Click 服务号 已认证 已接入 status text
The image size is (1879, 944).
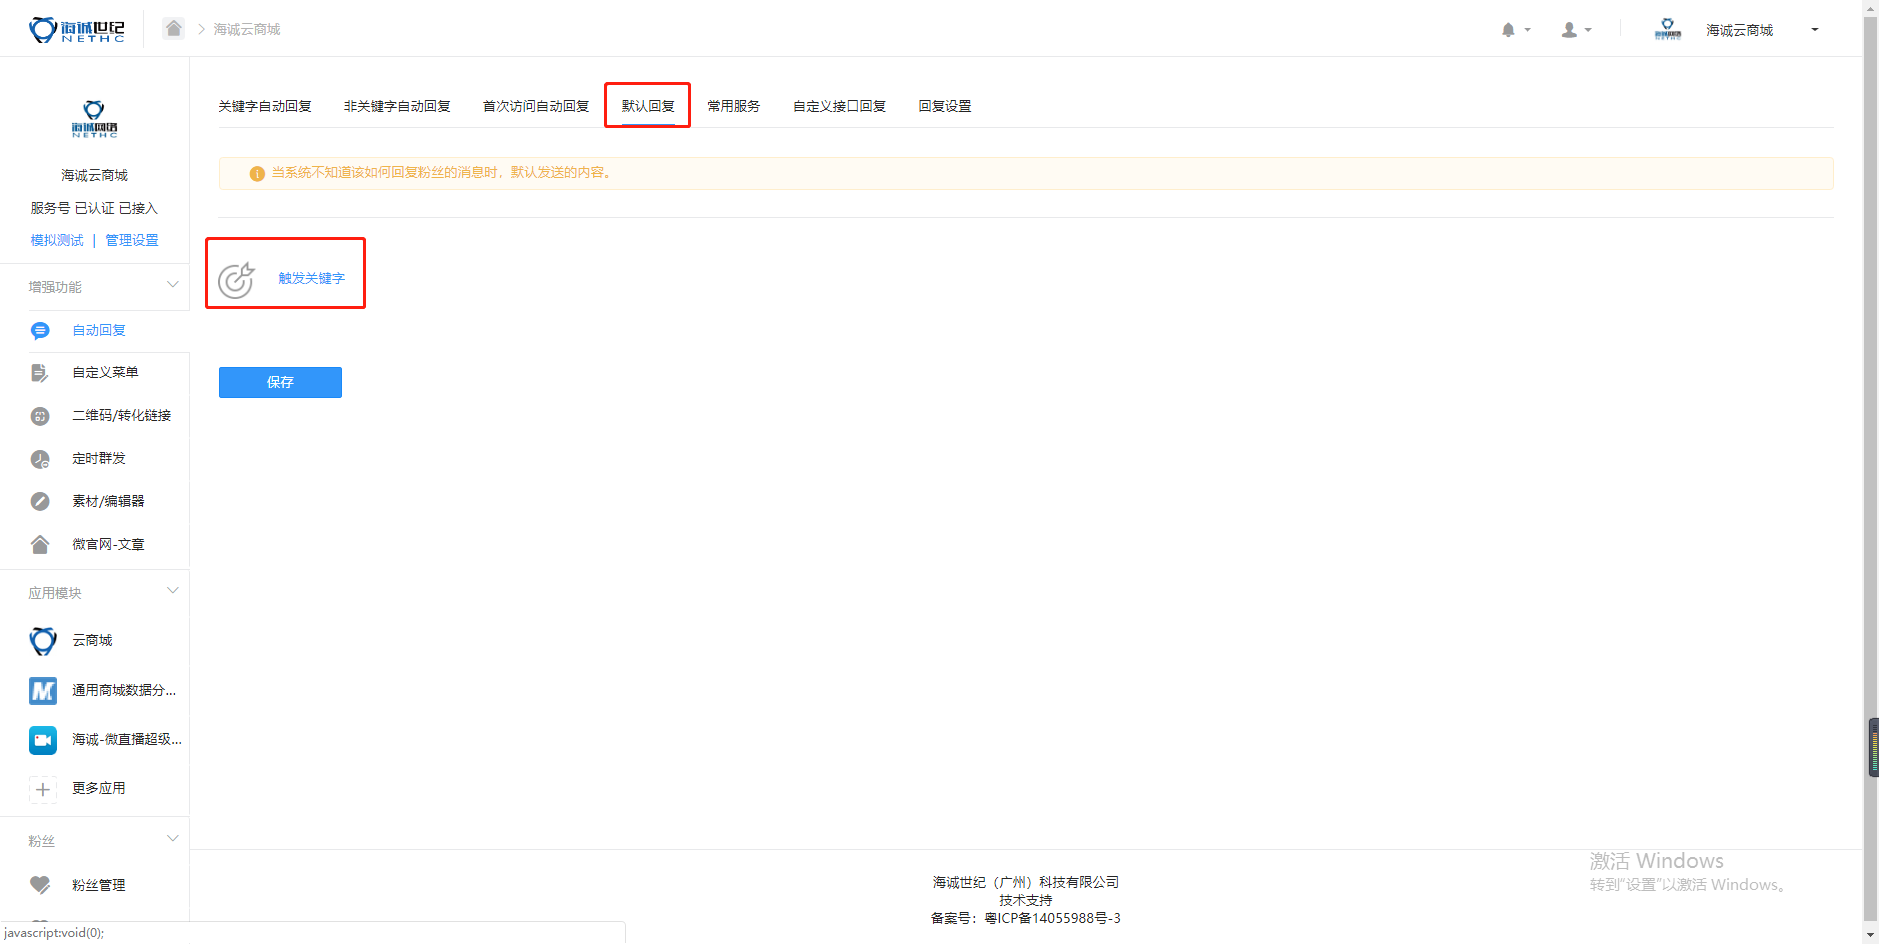[x=94, y=208]
